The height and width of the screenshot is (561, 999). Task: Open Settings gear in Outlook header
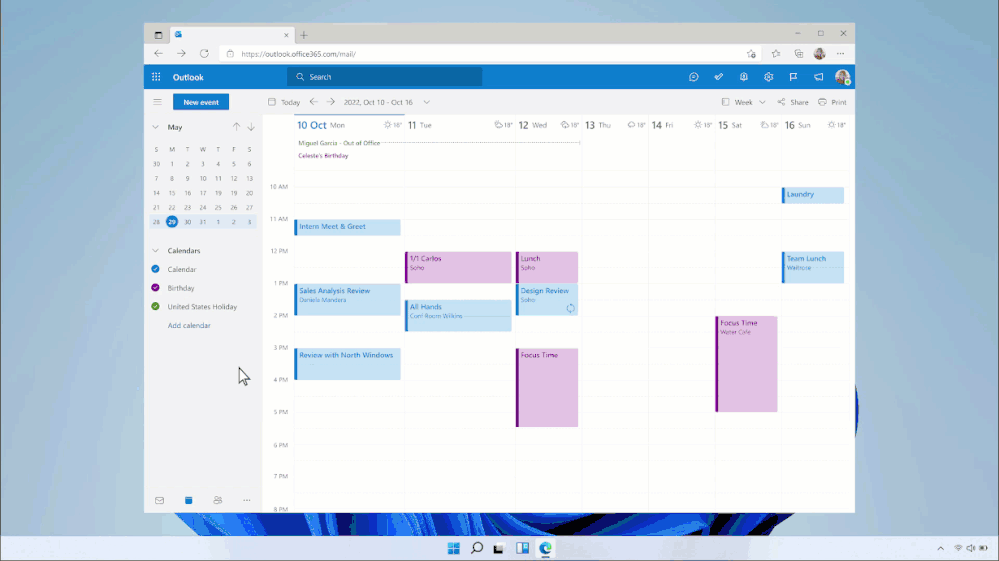click(x=769, y=77)
